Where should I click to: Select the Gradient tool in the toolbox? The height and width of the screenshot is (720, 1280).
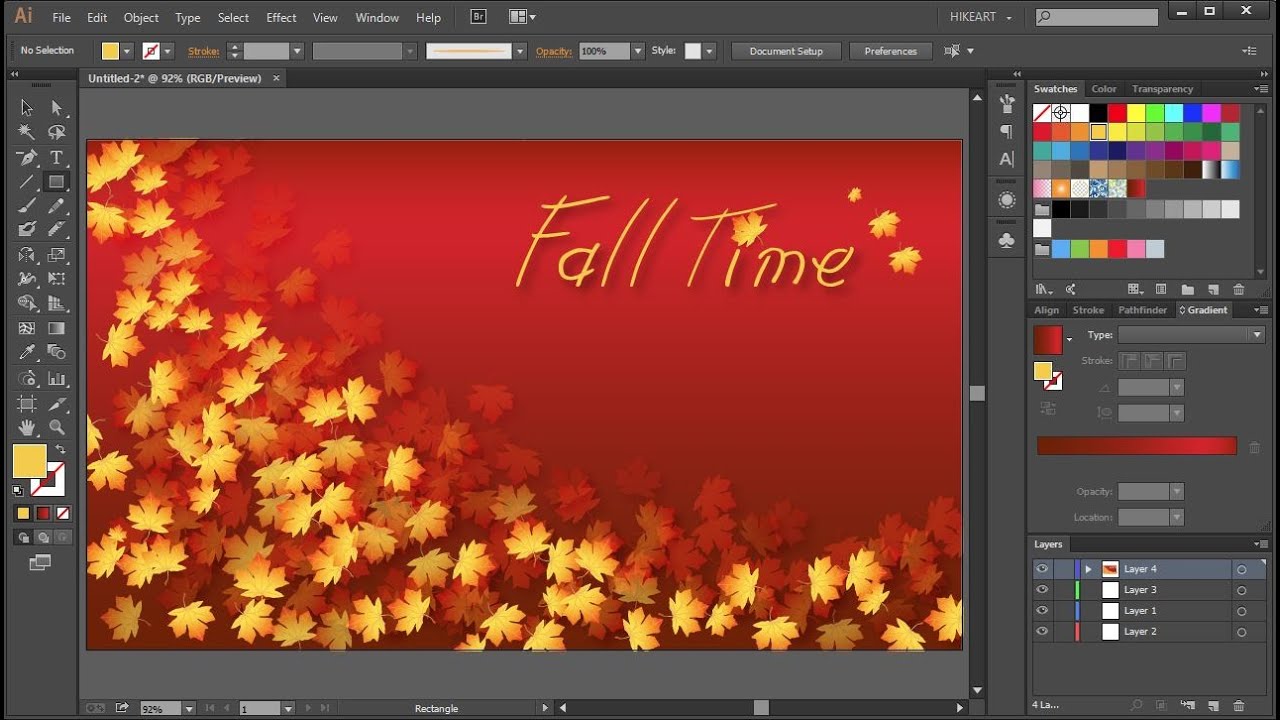(57, 328)
